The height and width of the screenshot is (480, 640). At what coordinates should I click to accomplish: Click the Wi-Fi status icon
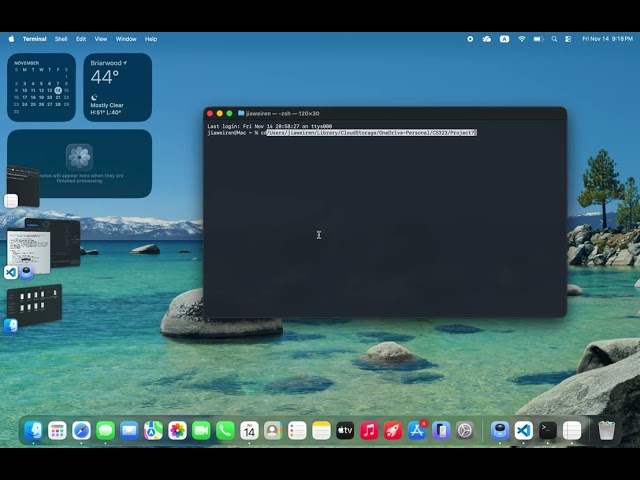click(521, 39)
